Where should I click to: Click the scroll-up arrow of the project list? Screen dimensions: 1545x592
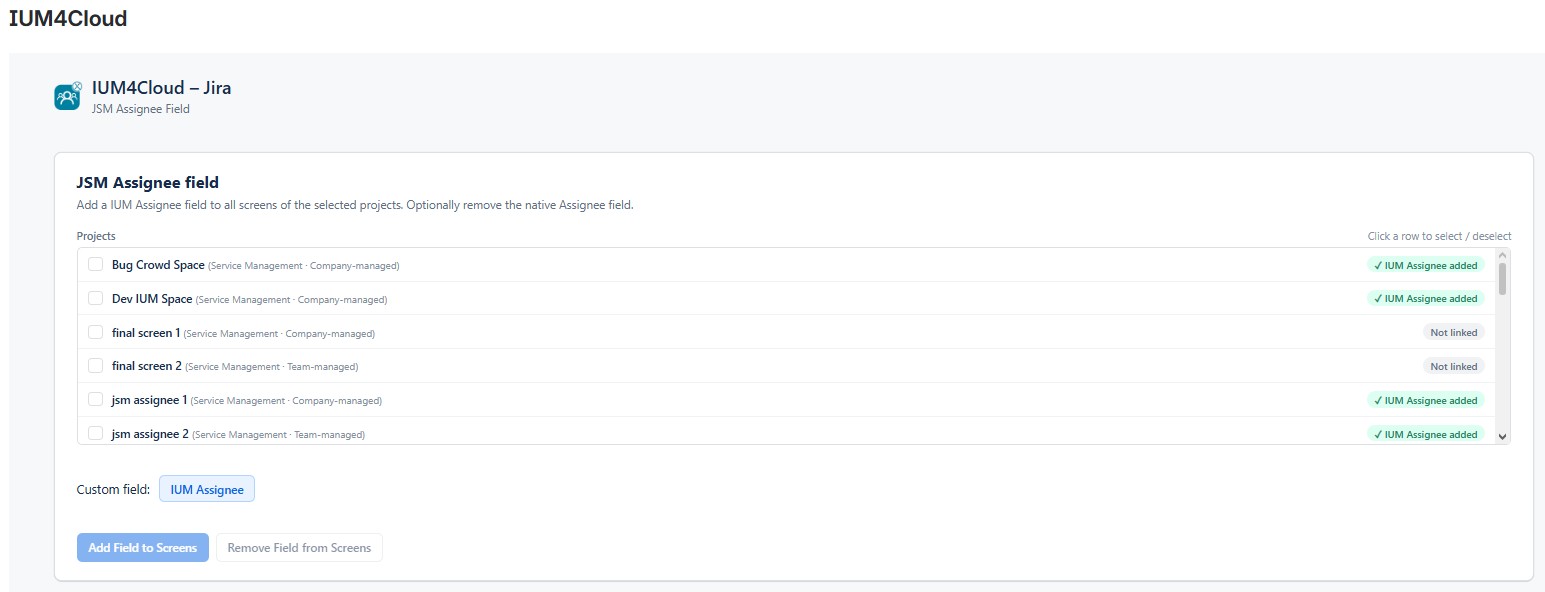[1502, 254]
